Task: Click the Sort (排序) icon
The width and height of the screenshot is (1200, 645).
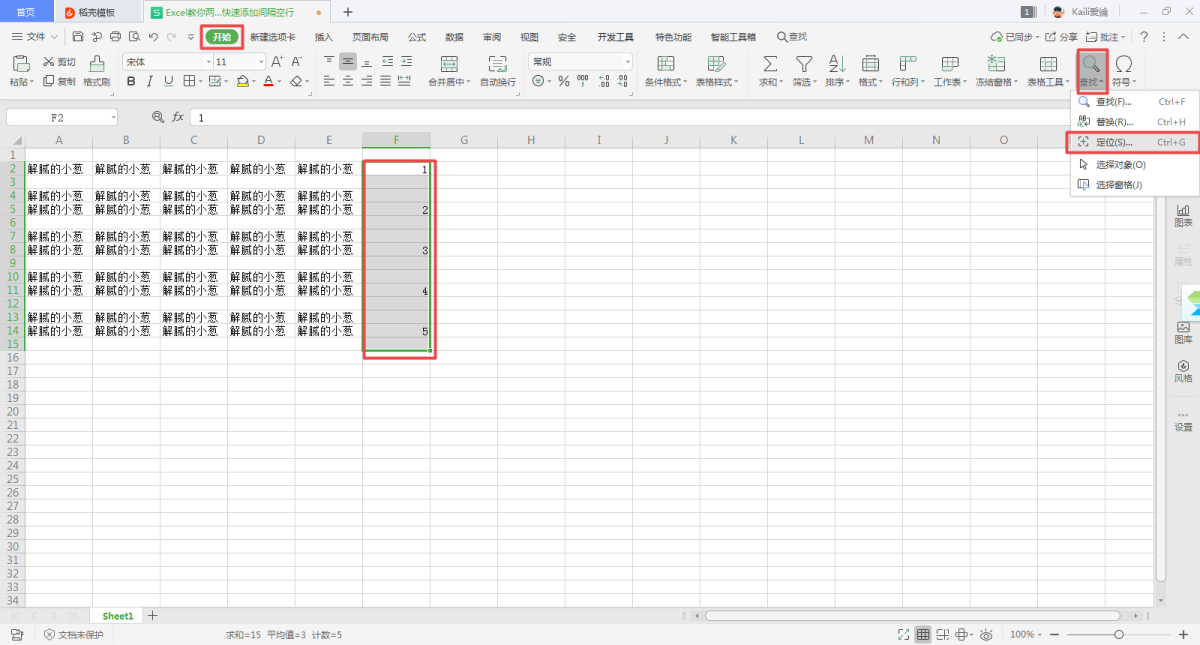Action: click(836, 64)
